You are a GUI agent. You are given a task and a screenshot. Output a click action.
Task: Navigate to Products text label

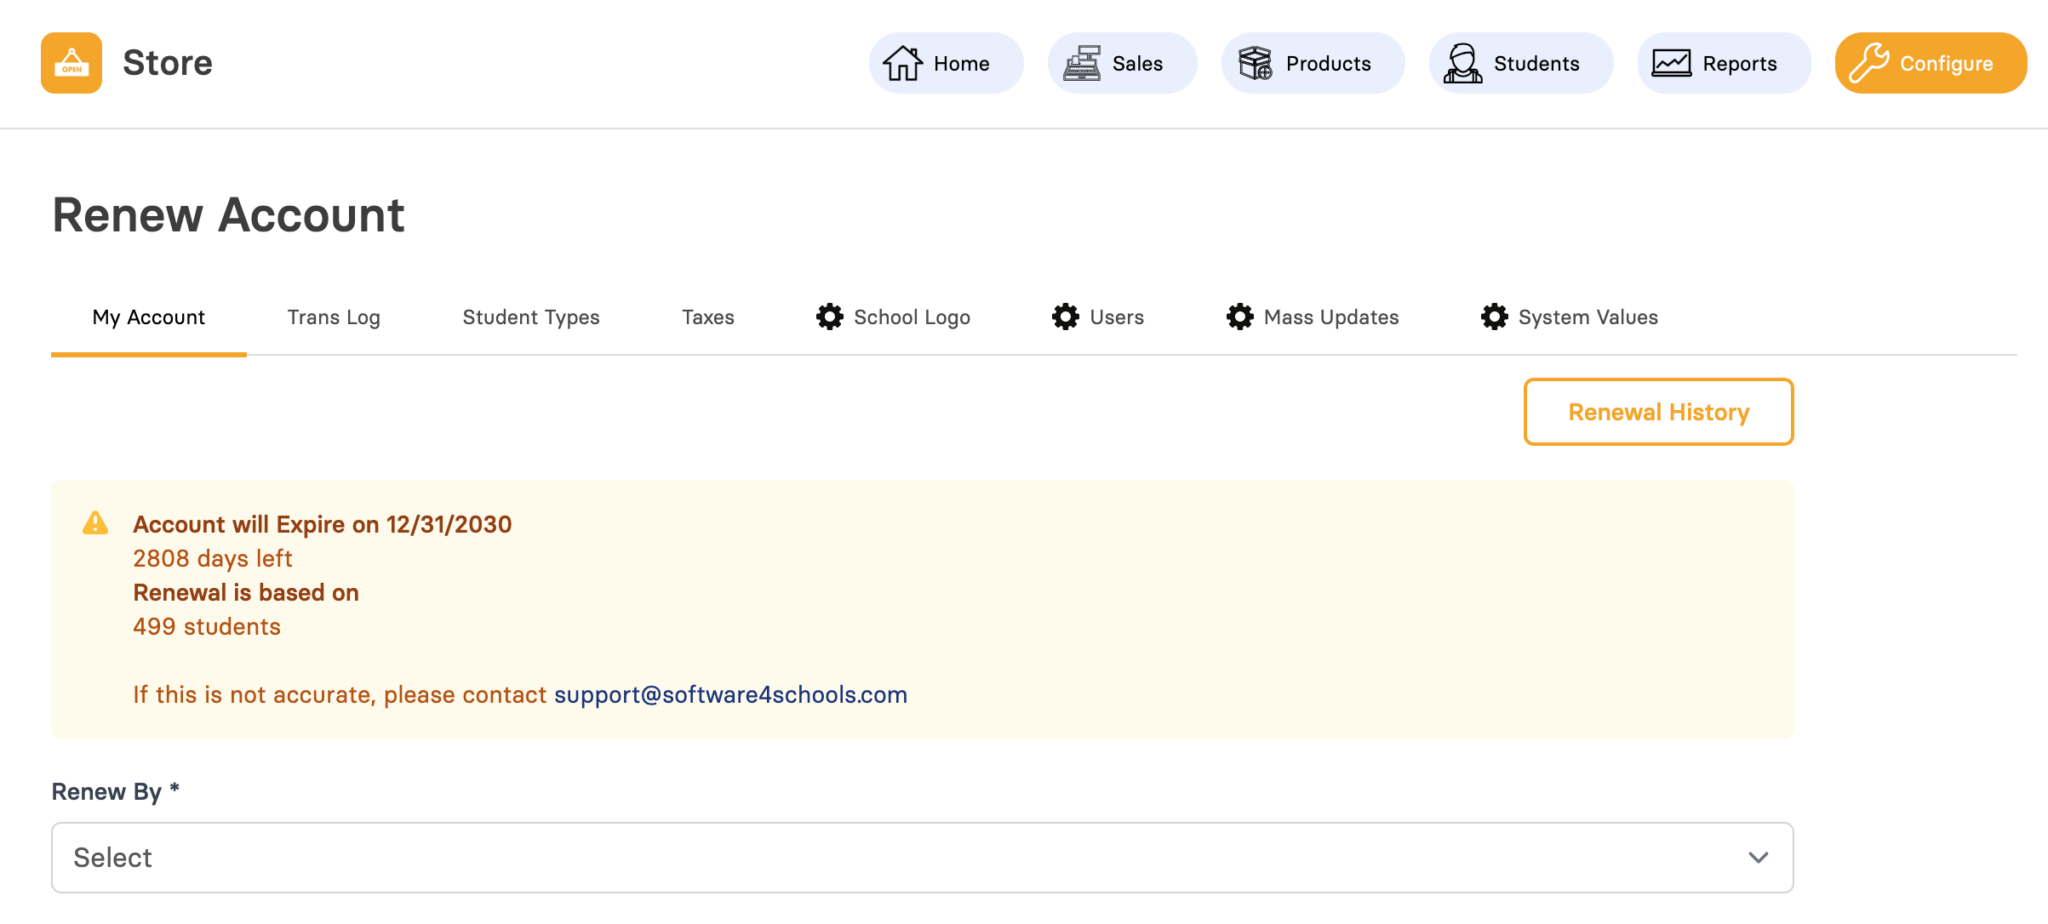(1328, 64)
